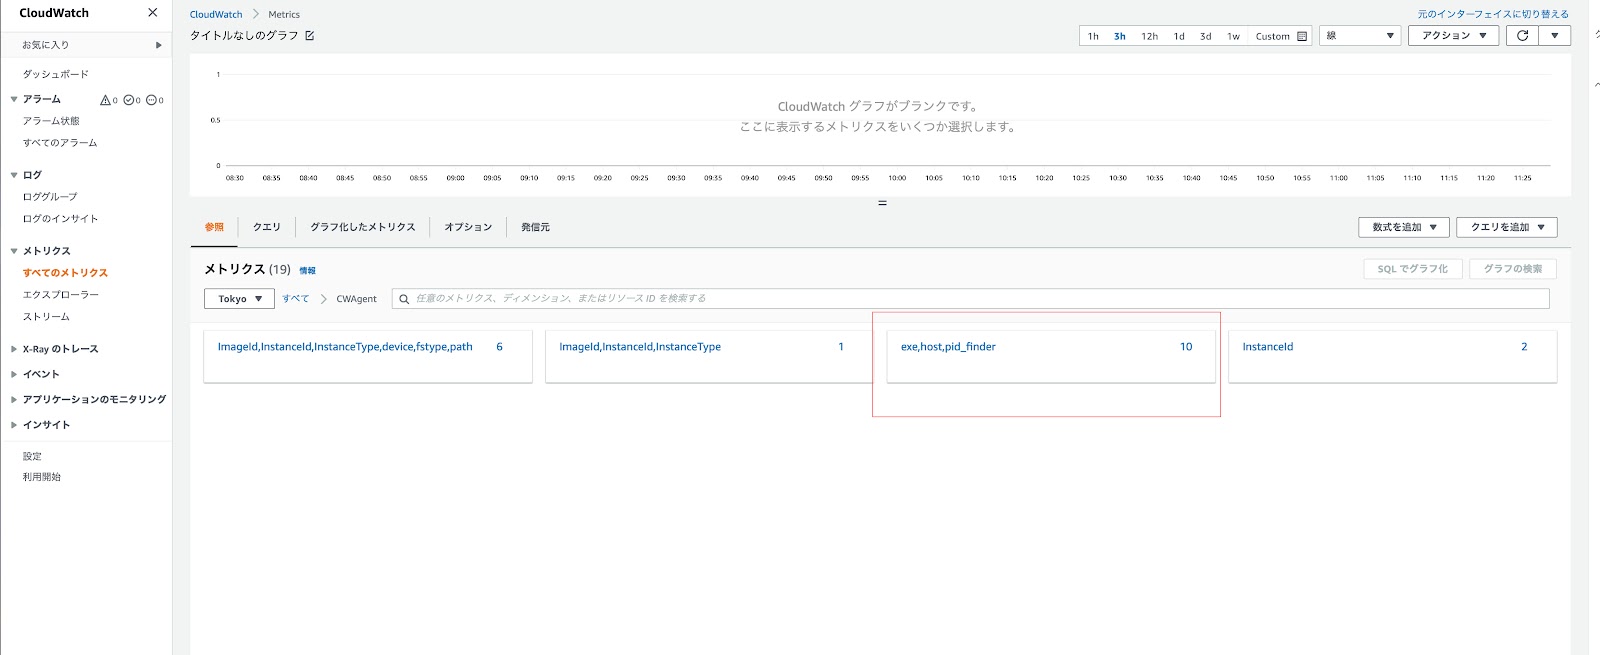Screen dimensions: 1600x655
Task: Expand X-Ray のトレース section
Action: 14,349
